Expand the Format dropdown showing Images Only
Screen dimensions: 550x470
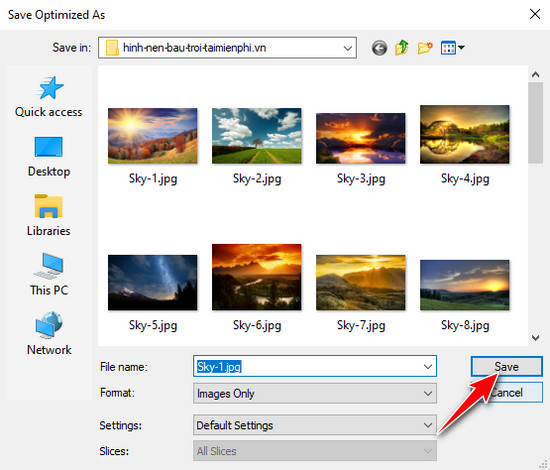point(315,393)
